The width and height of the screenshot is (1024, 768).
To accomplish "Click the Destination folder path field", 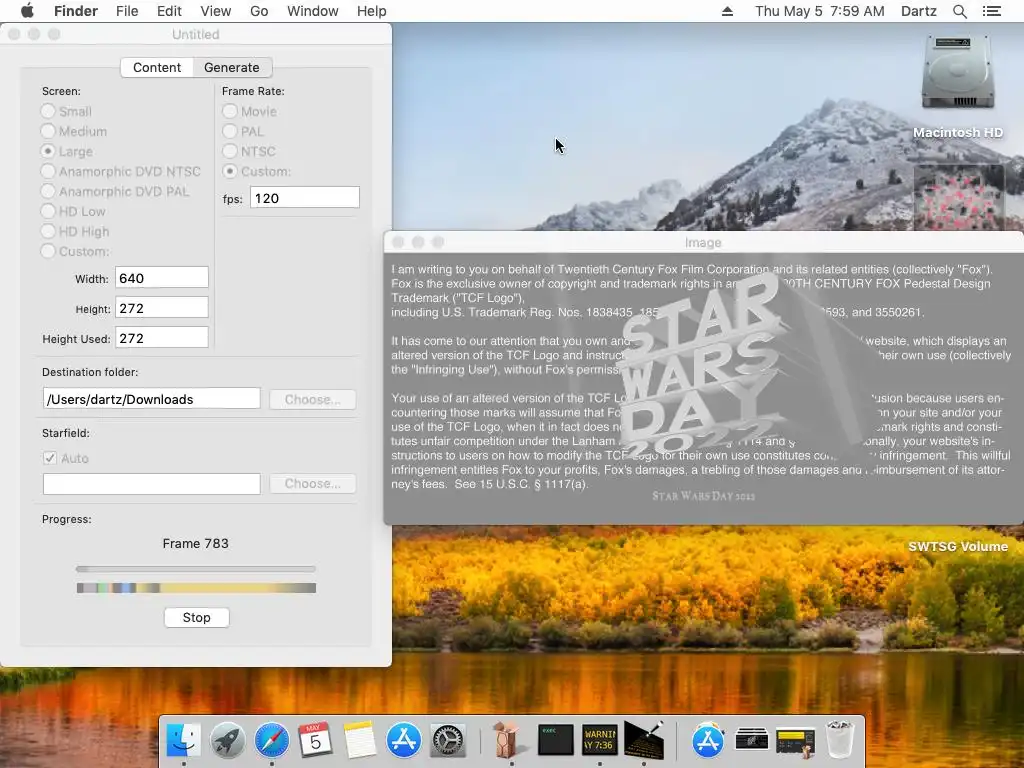I will coord(152,398).
